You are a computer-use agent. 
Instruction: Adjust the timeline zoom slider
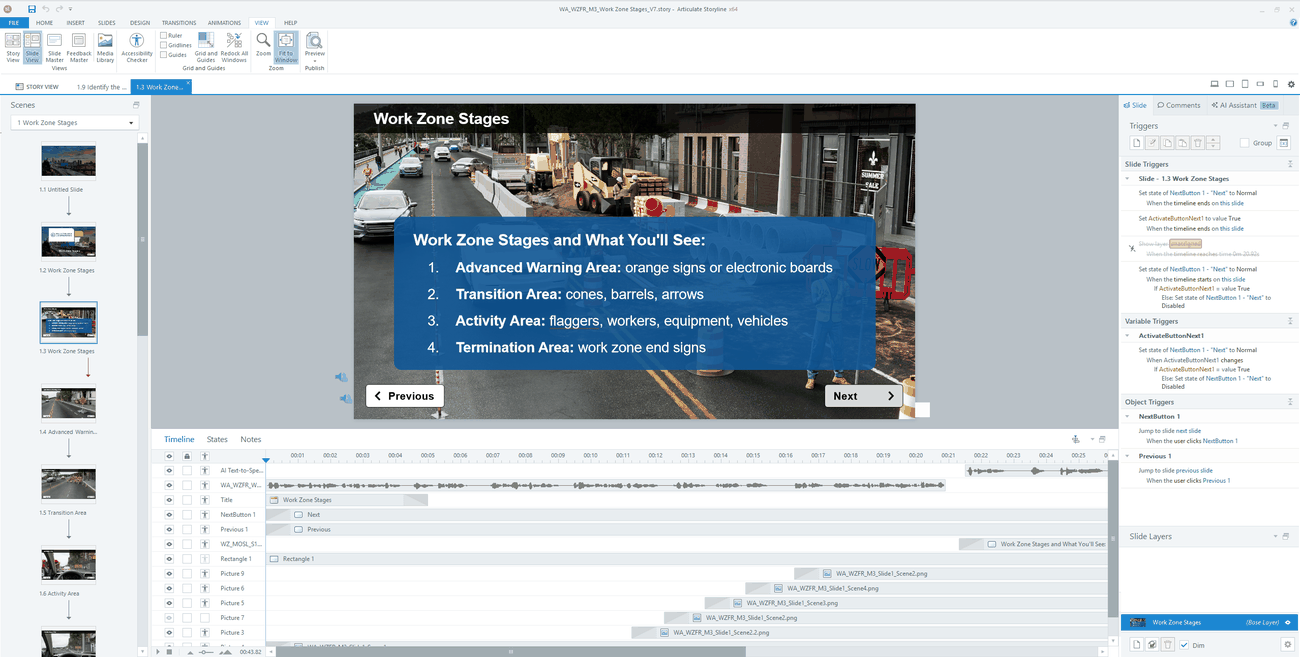tap(205, 651)
